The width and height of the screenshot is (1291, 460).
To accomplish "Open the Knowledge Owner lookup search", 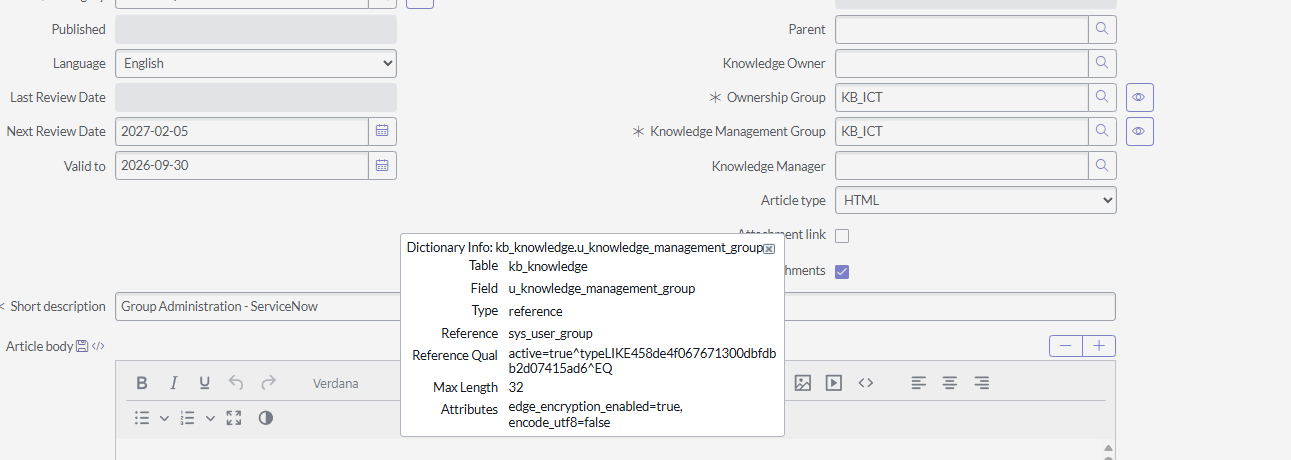I will (1102, 63).
